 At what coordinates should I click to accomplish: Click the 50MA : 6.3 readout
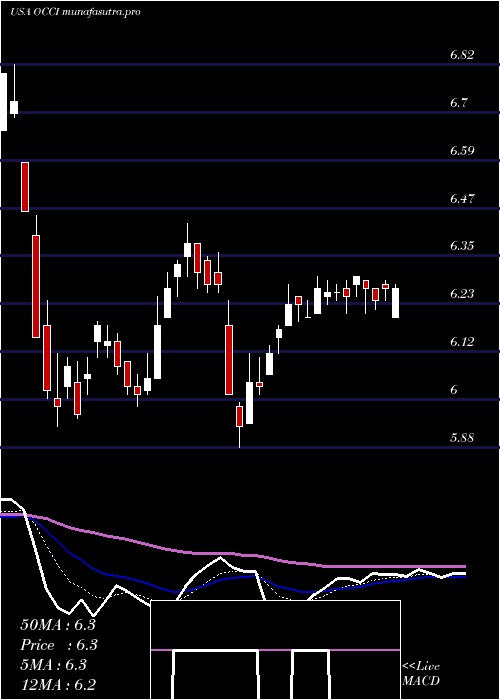pyautogui.click(x=58, y=625)
